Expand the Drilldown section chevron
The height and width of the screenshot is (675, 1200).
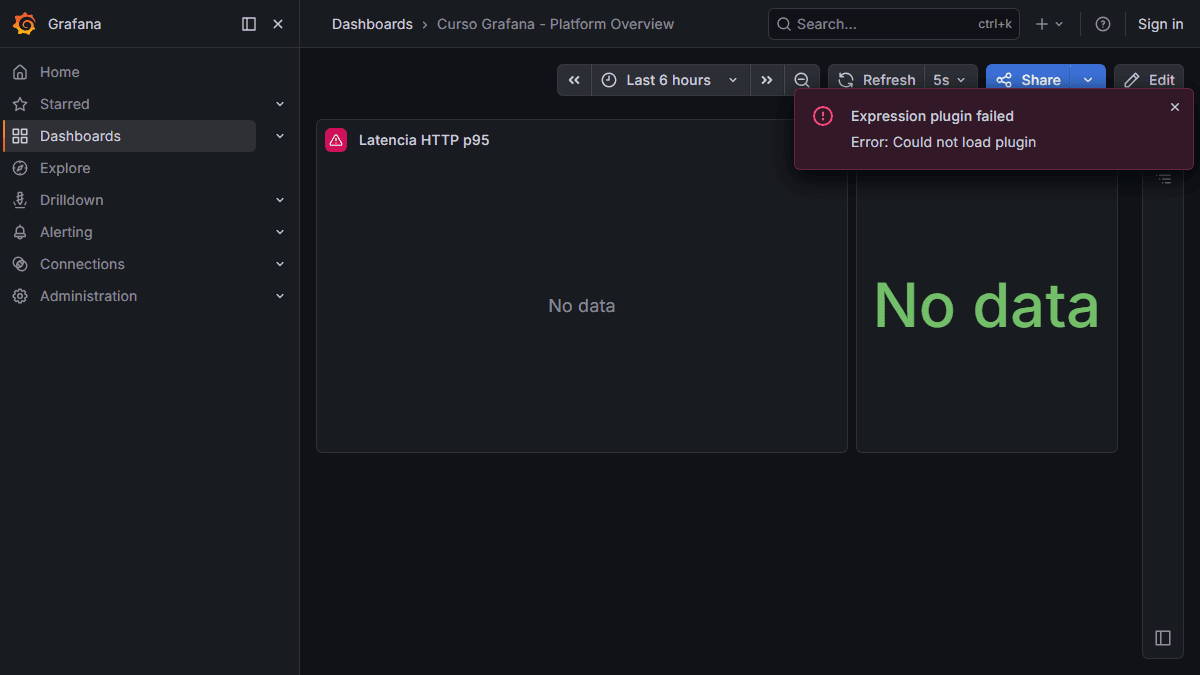tap(280, 200)
